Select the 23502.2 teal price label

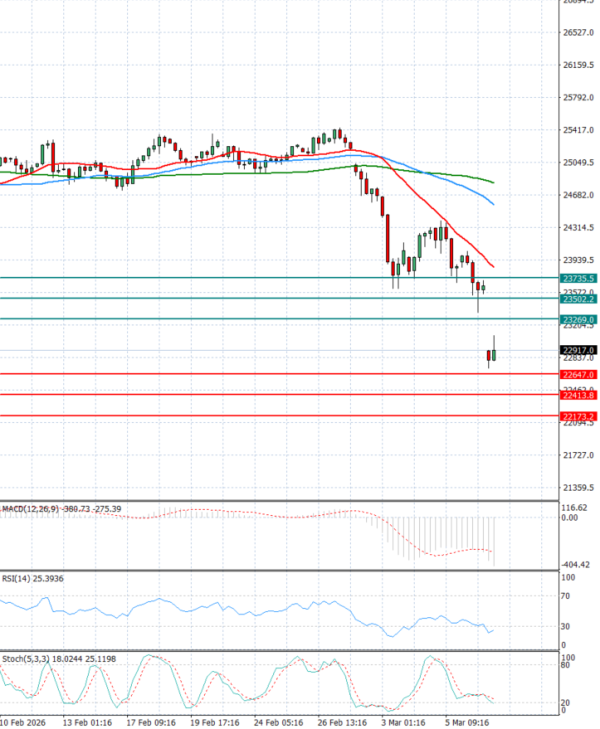[x=579, y=299]
